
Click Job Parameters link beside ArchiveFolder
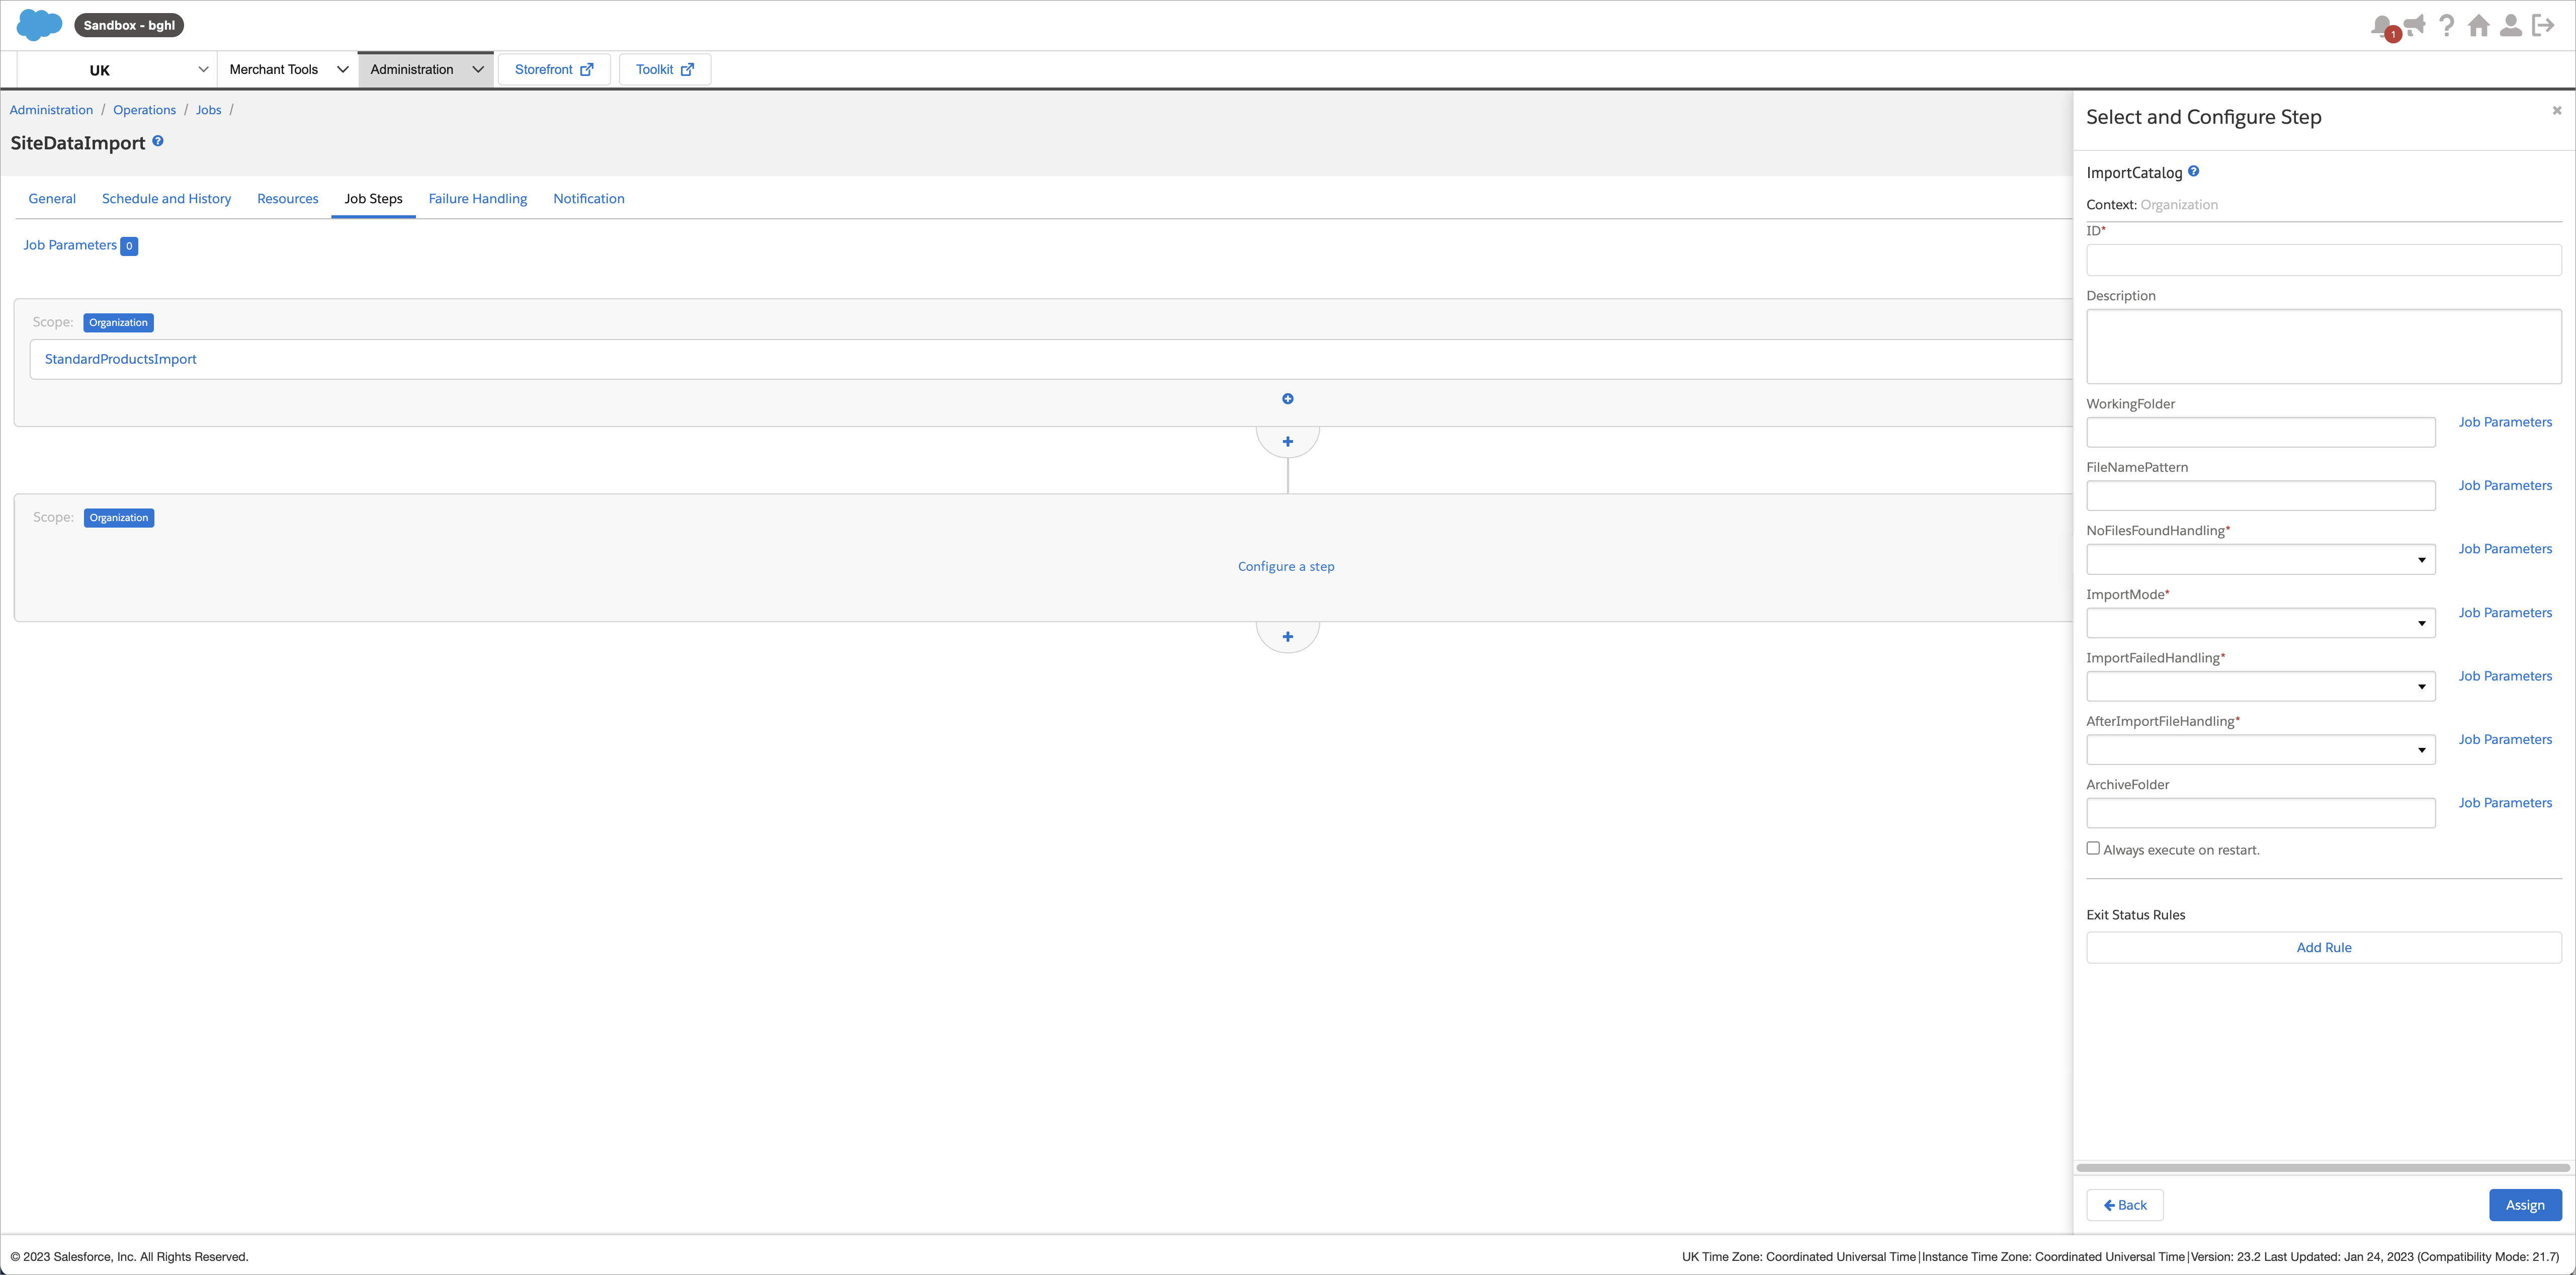(2505, 803)
